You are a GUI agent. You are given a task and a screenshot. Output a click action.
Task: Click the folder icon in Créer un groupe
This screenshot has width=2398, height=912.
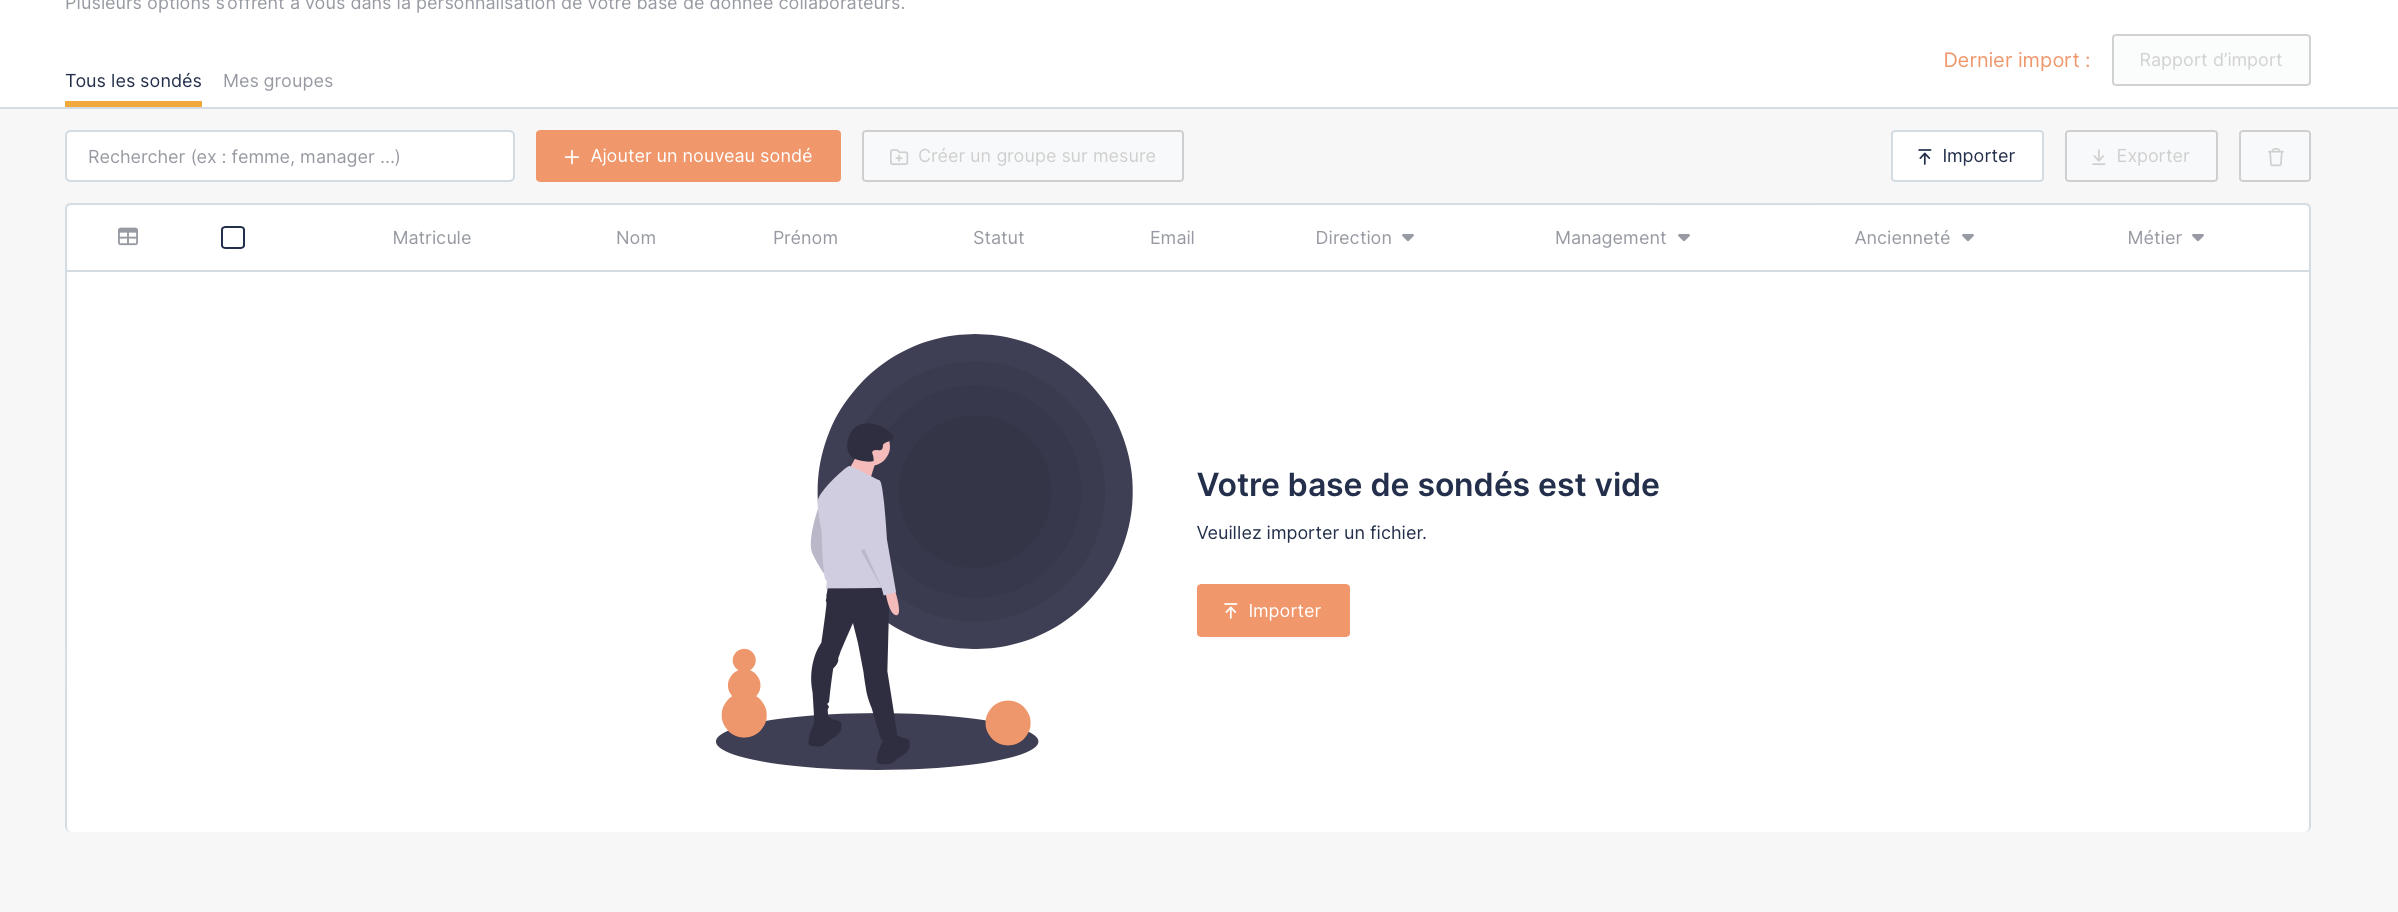point(899,157)
